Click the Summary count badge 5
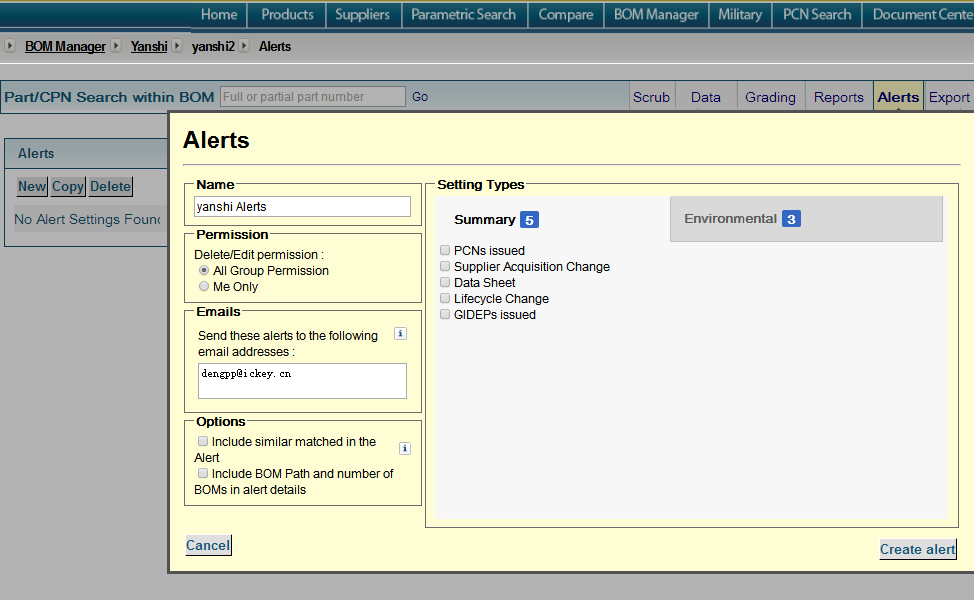 [529, 220]
